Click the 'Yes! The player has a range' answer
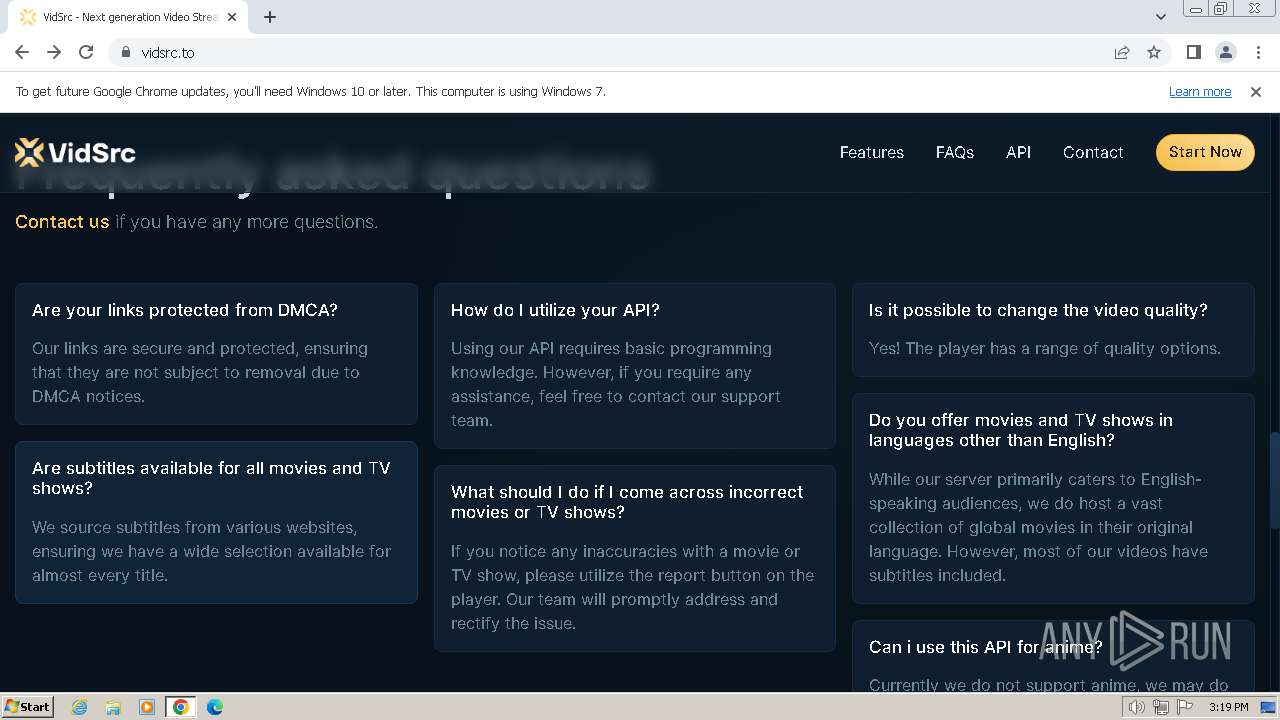 tap(1045, 348)
